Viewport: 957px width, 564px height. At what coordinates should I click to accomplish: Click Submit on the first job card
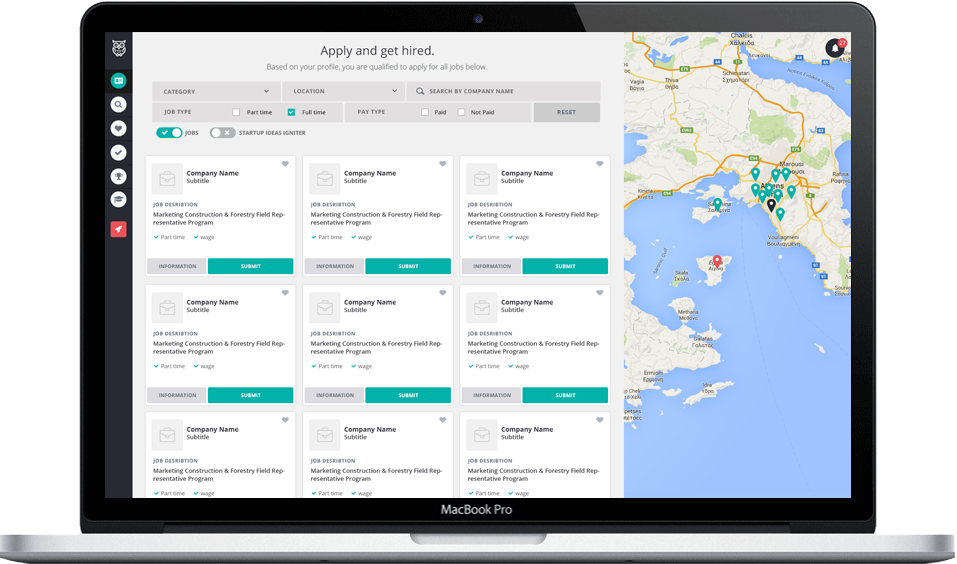(x=250, y=266)
